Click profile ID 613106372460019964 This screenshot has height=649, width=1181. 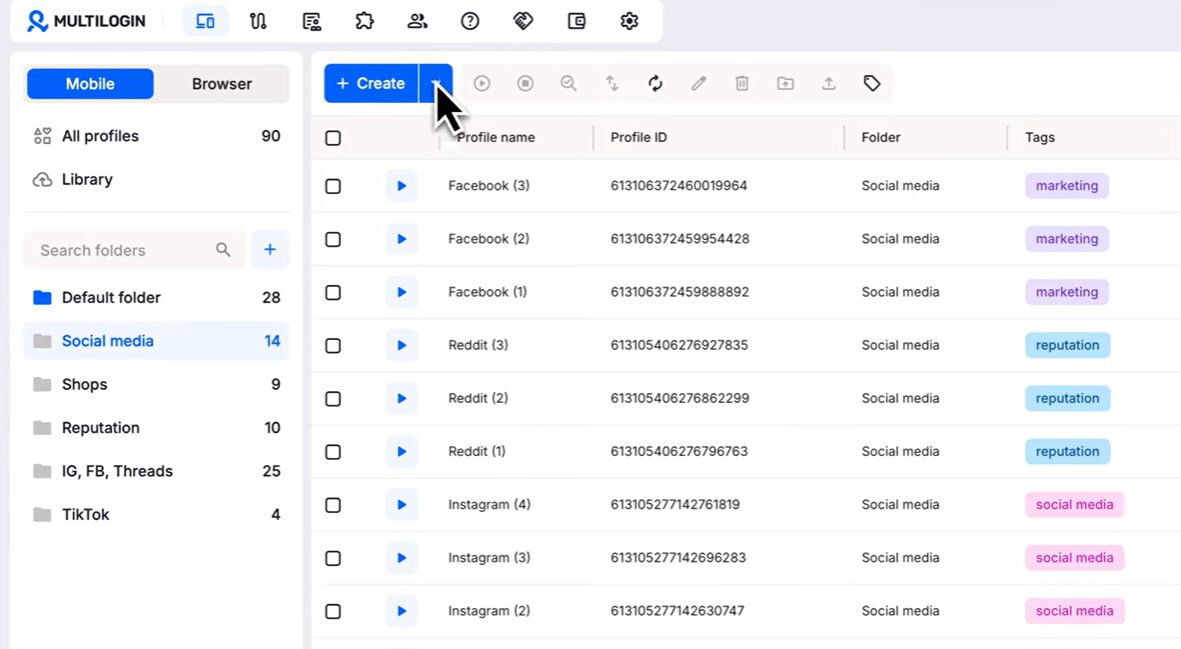(x=679, y=186)
